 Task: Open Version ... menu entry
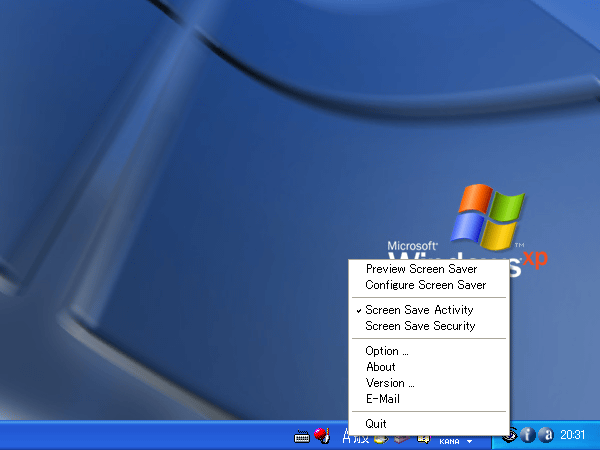point(429,383)
